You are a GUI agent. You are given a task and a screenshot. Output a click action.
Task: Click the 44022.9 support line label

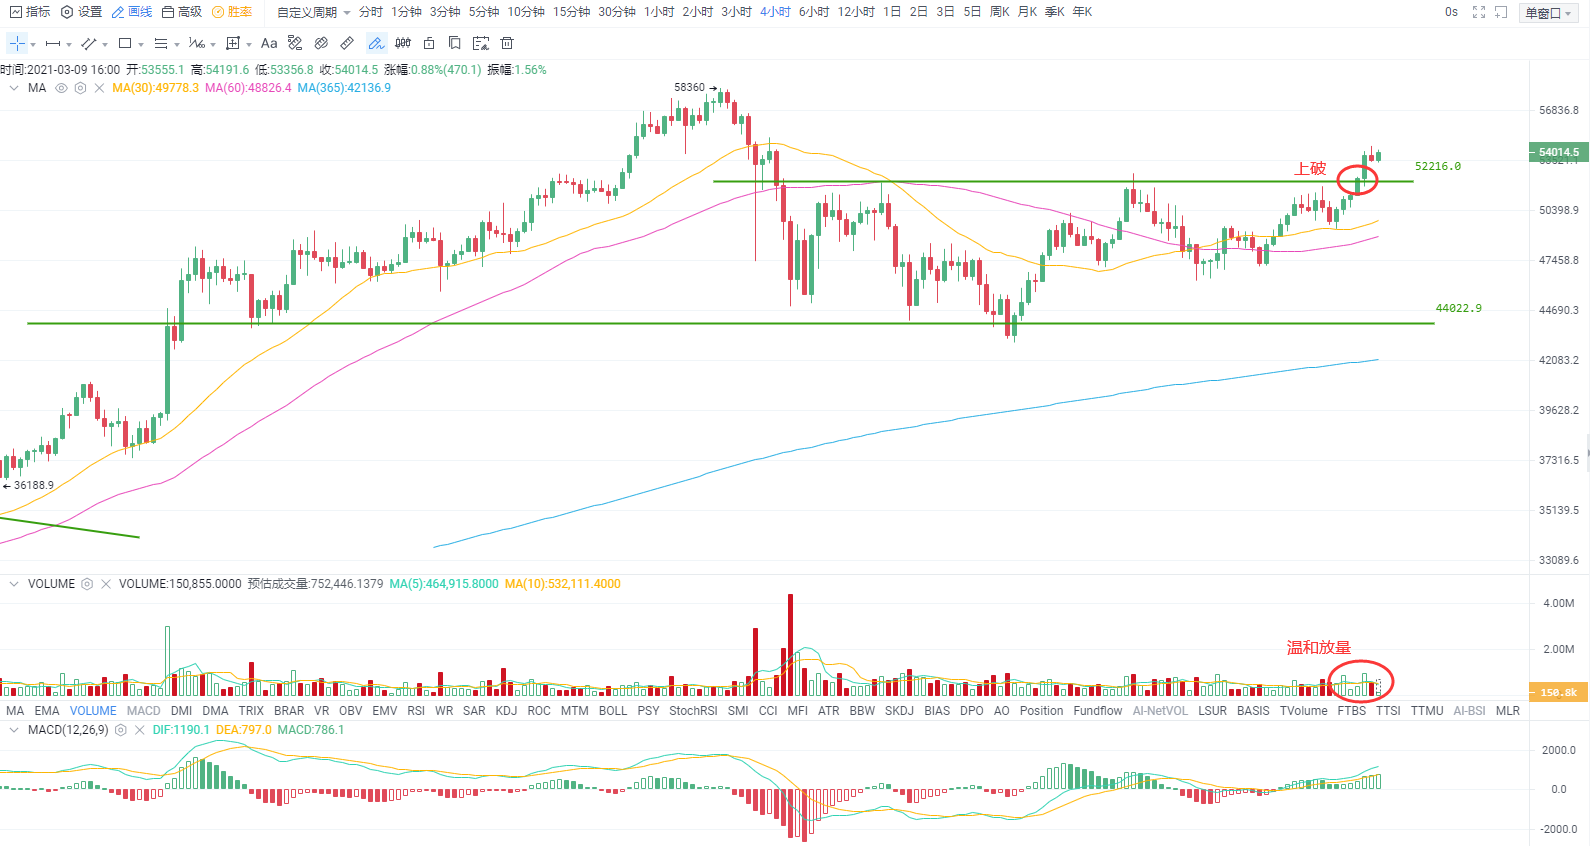(x=1459, y=308)
